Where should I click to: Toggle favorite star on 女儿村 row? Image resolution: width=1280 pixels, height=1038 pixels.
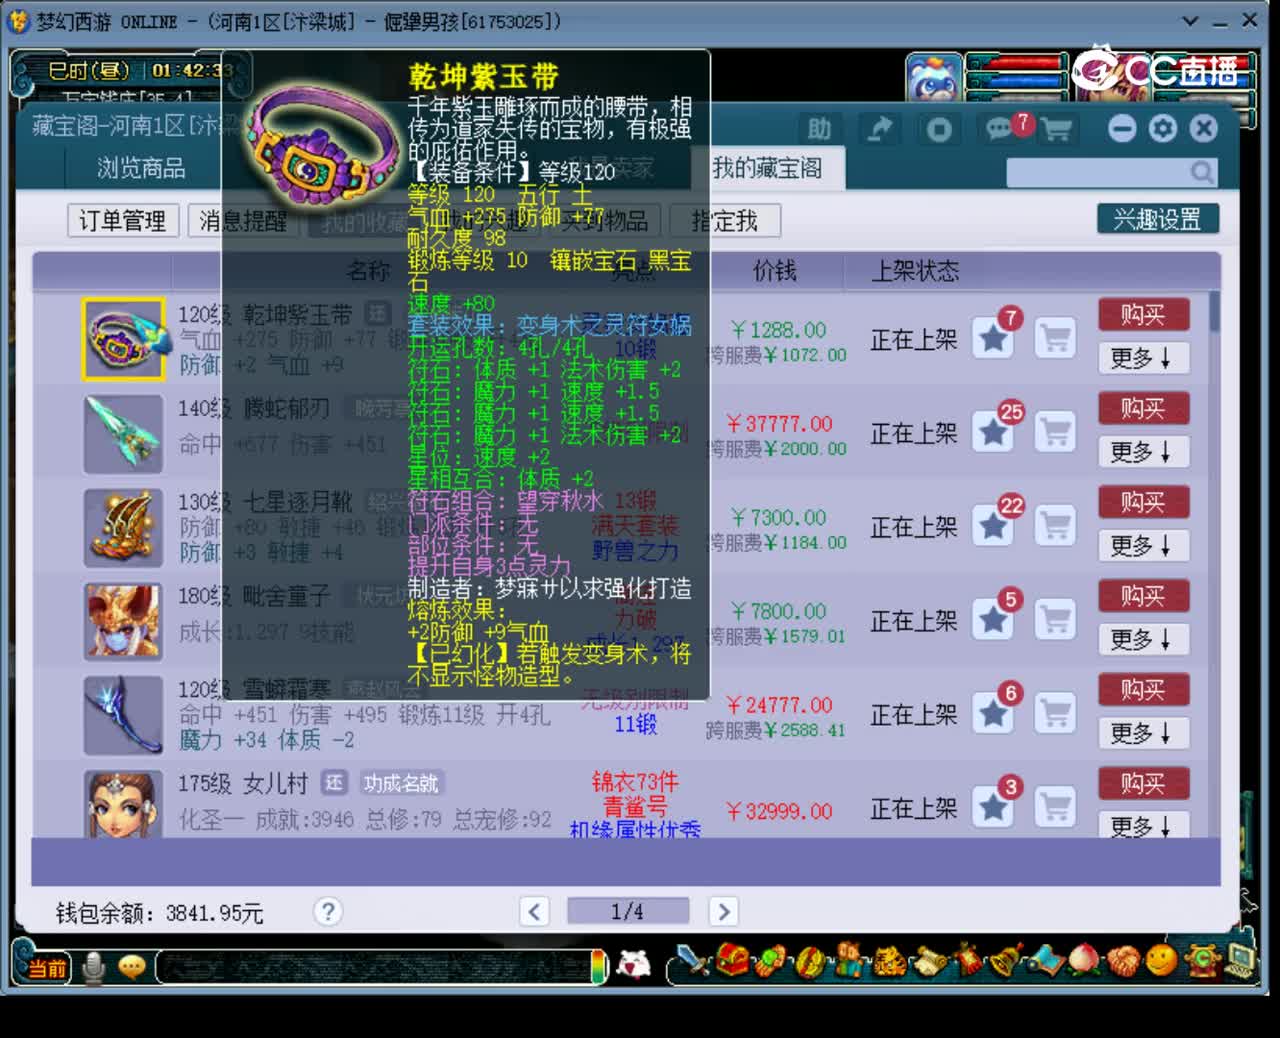(x=993, y=808)
